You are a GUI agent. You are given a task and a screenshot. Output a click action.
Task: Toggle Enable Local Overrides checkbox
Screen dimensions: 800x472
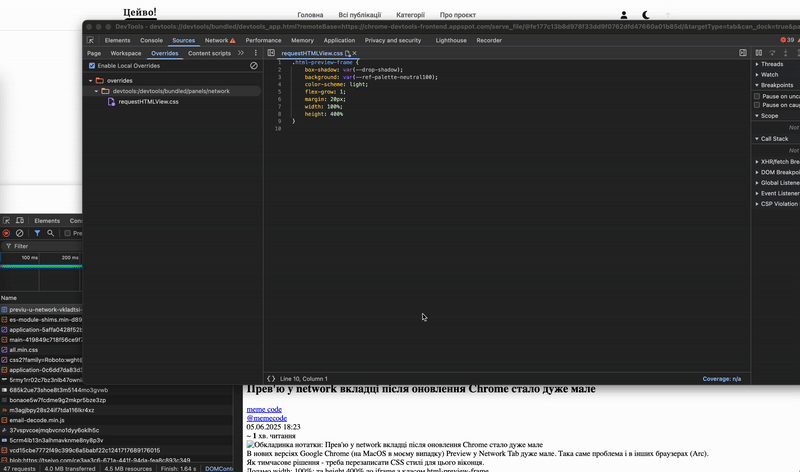pos(92,65)
